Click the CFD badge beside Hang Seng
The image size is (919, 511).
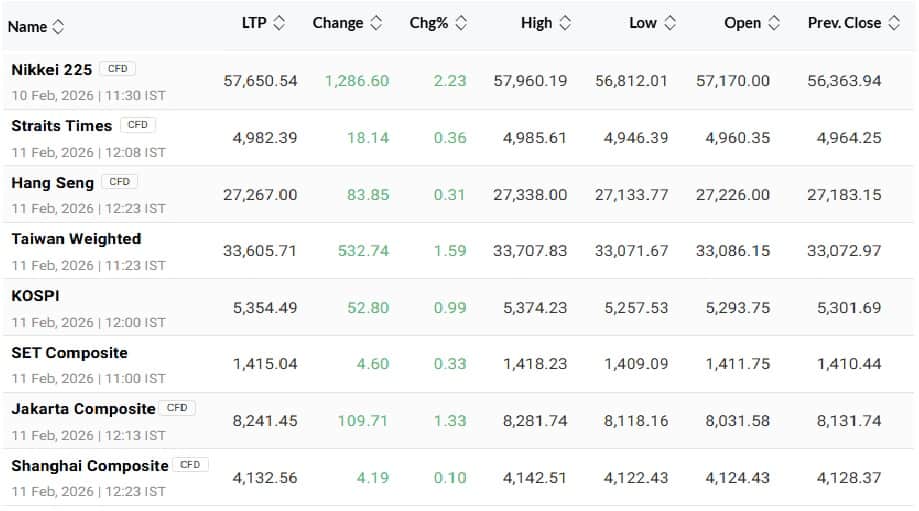[120, 182]
